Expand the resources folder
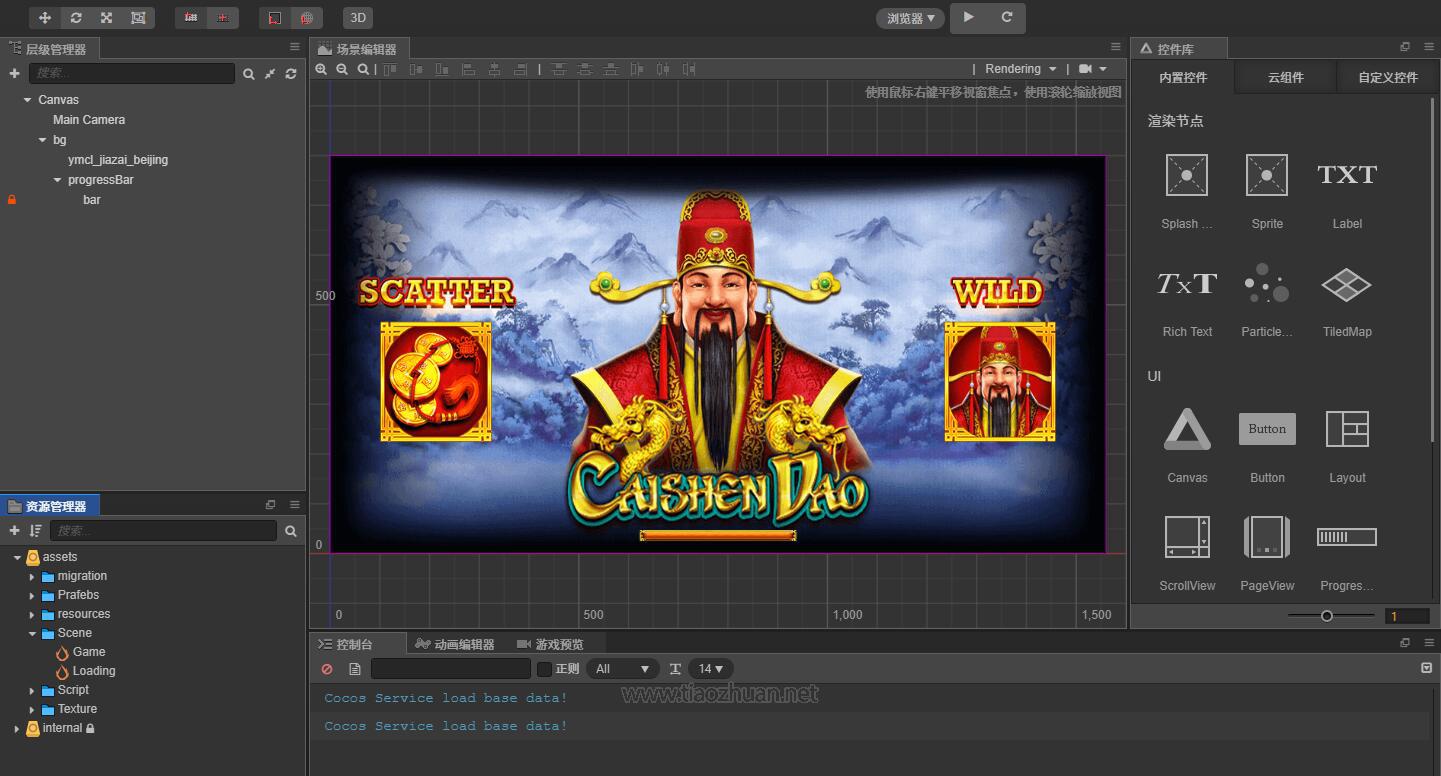The height and width of the screenshot is (776, 1441). coord(32,615)
